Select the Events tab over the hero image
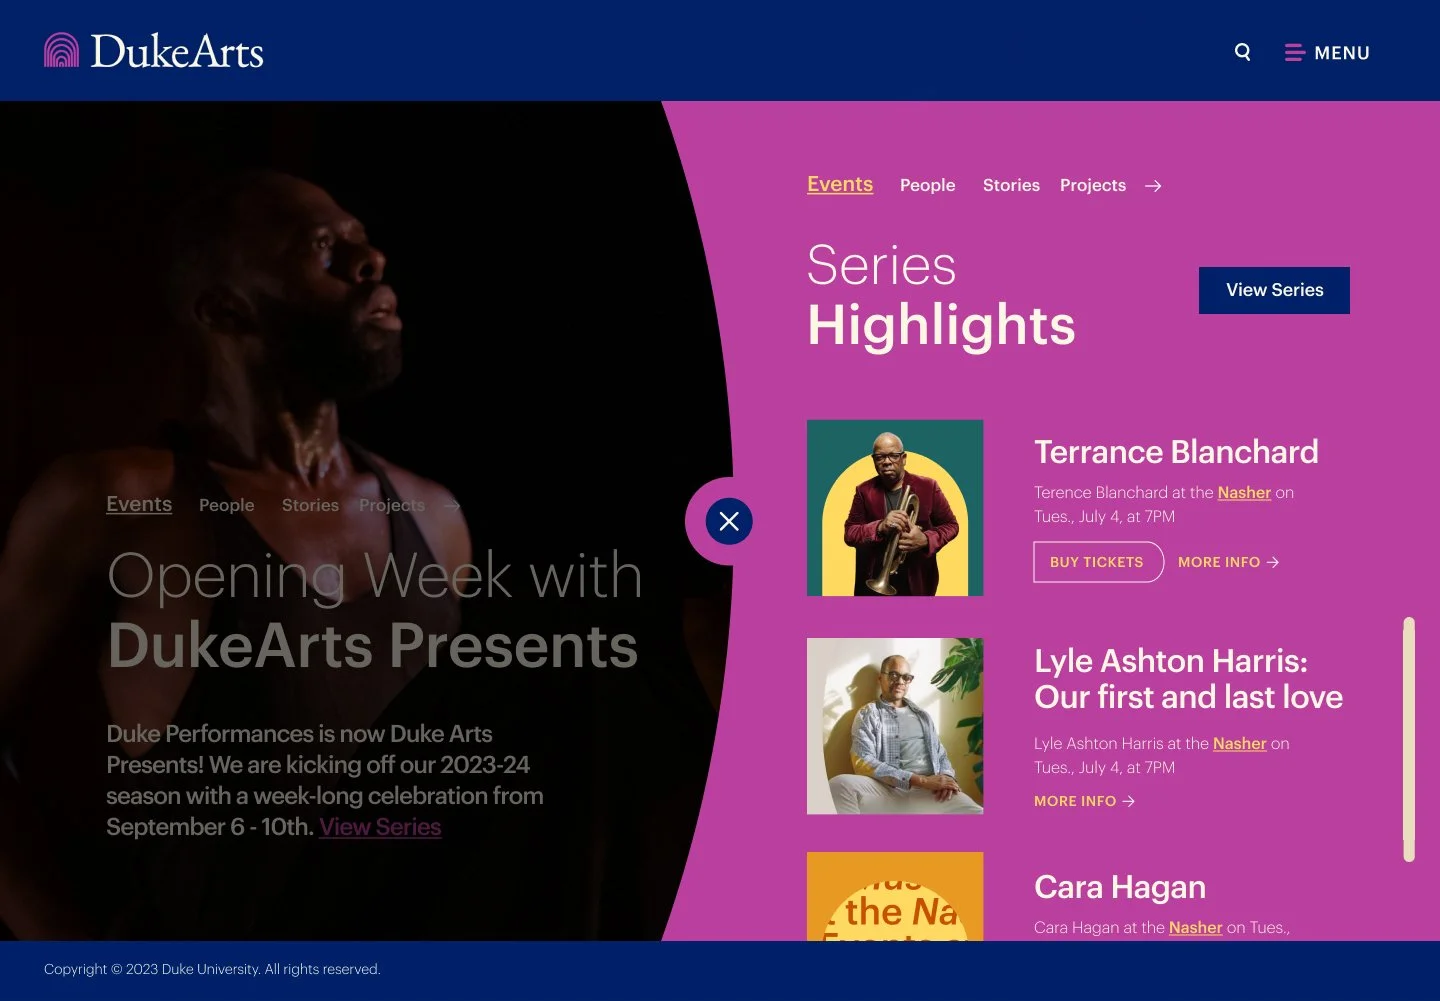1440x1001 pixels. (x=139, y=504)
